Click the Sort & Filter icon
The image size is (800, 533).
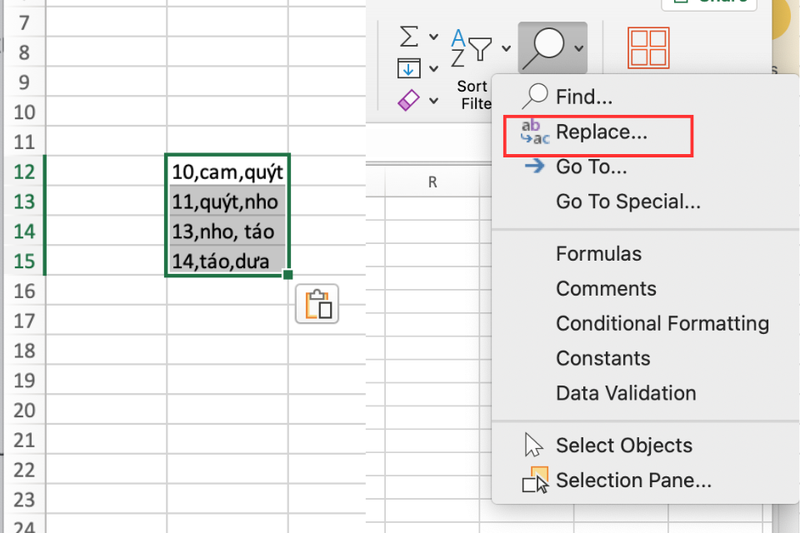click(x=471, y=49)
